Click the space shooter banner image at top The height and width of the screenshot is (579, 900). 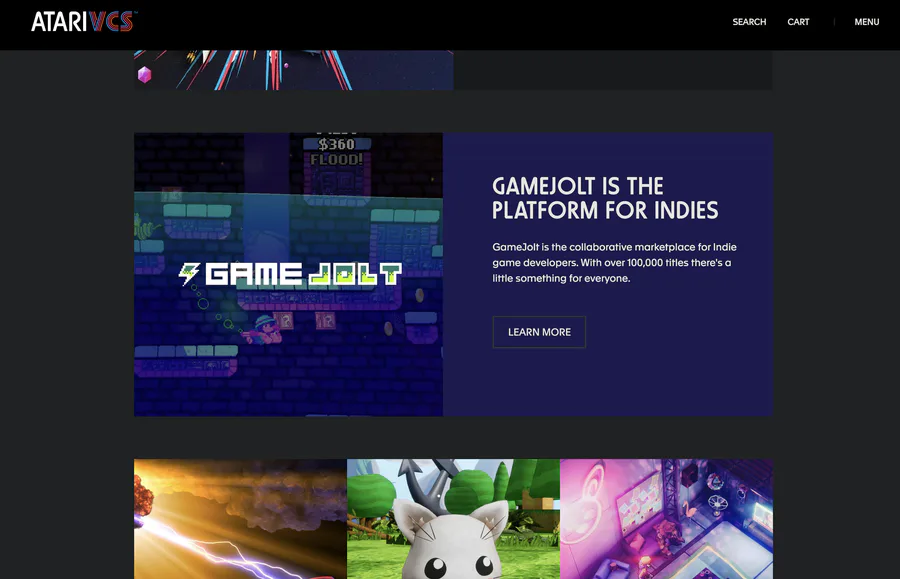[x=294, y=70]
